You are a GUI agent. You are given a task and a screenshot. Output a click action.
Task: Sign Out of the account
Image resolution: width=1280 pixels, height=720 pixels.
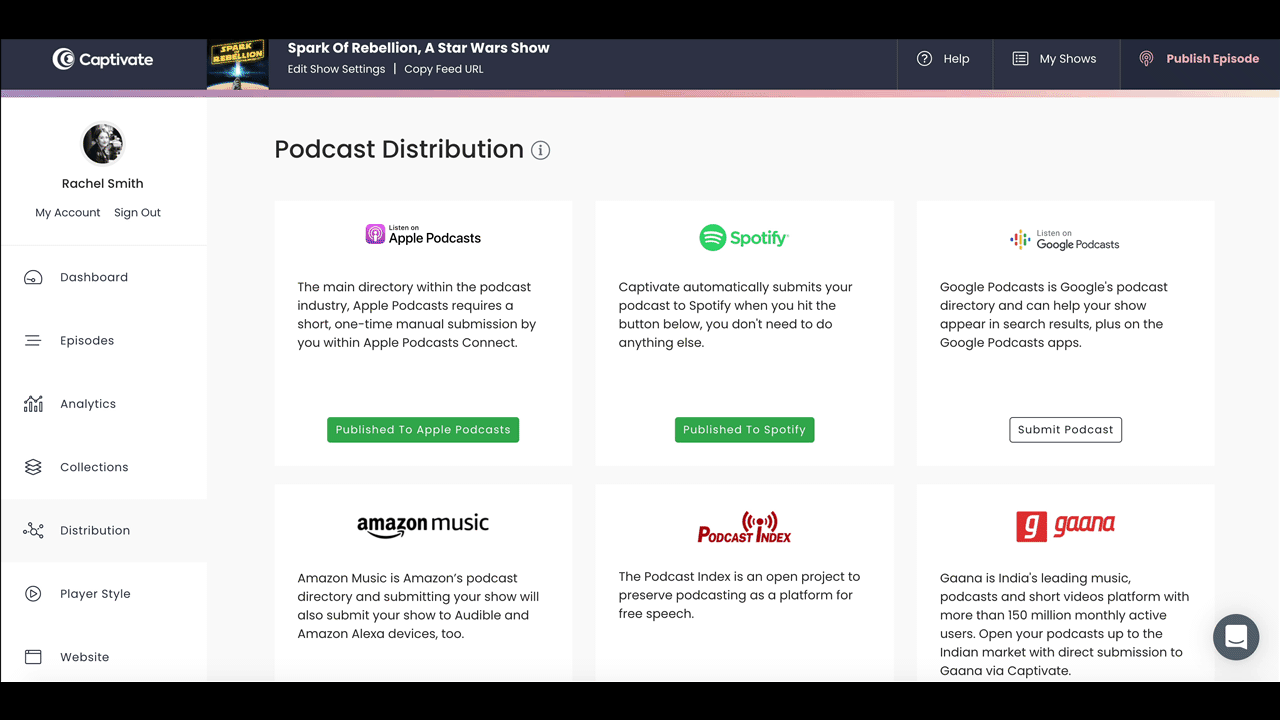point(137,212)
